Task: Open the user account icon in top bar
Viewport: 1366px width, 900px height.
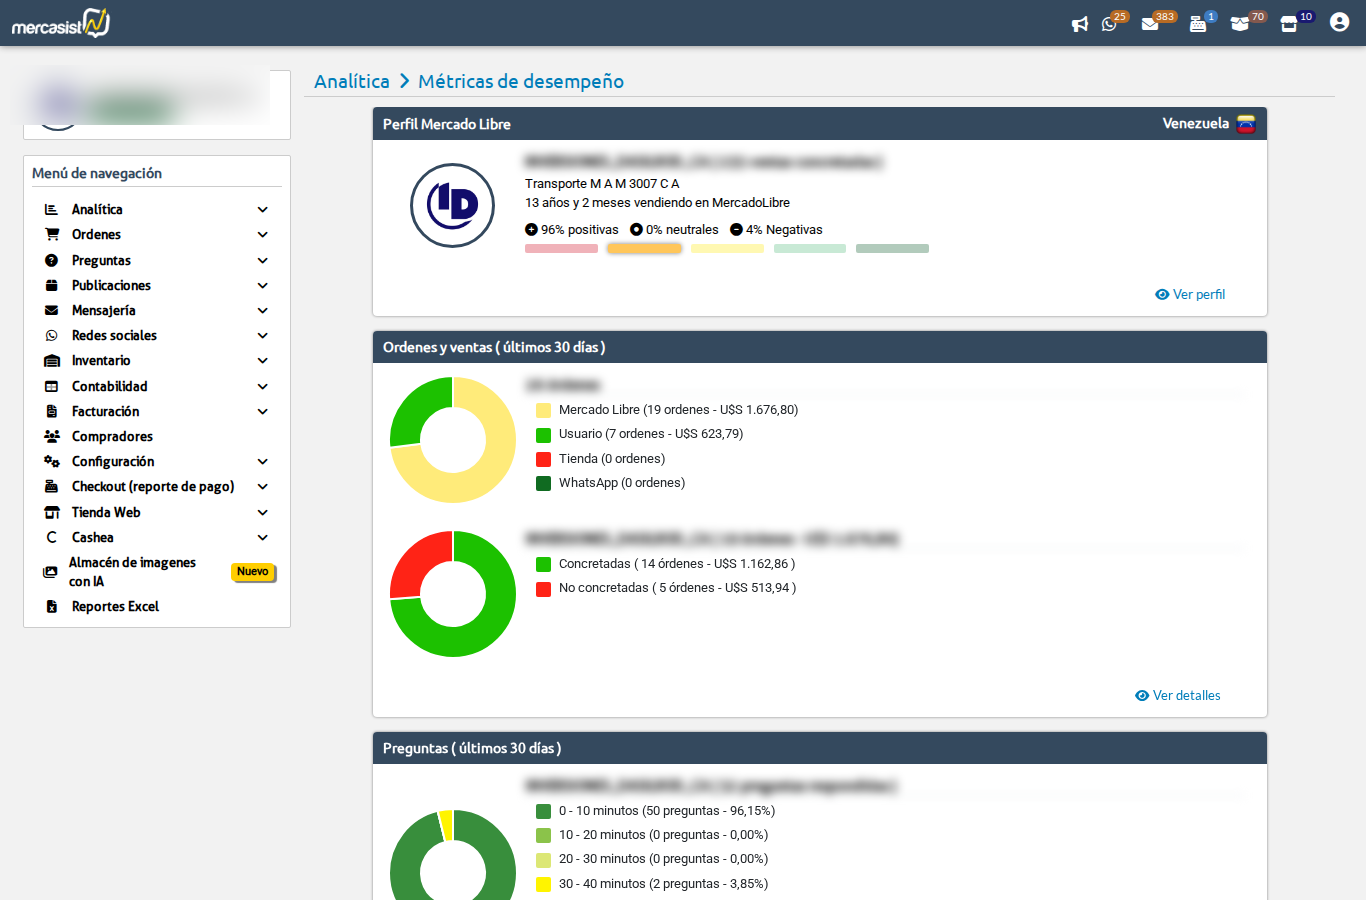Action: point(1339,21)
